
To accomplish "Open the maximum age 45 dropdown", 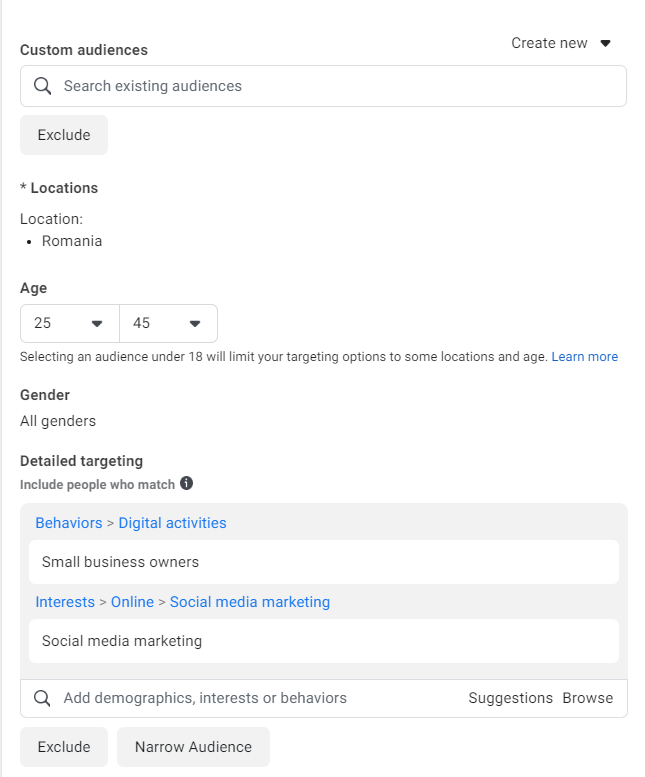I will tap(168, 323).
